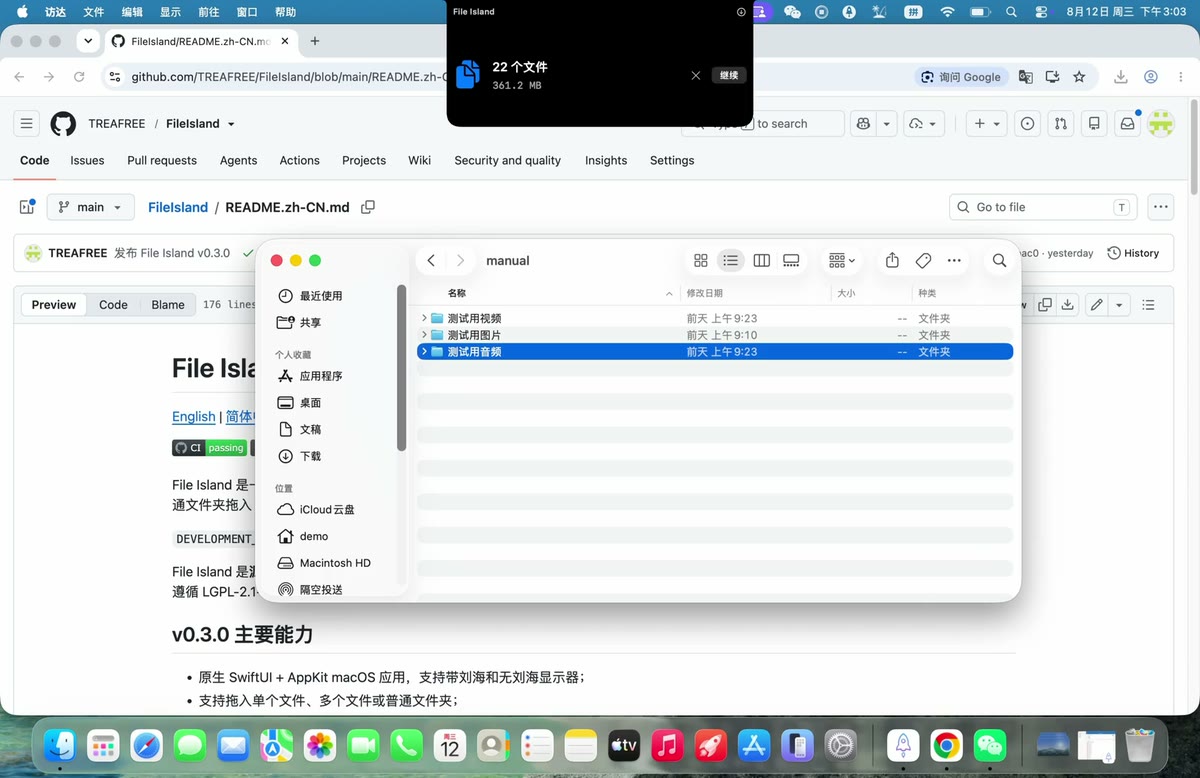The image size is (1200, 778).
Task: Copy the README.zh-CN.md file path
Action: coord(368,207)
